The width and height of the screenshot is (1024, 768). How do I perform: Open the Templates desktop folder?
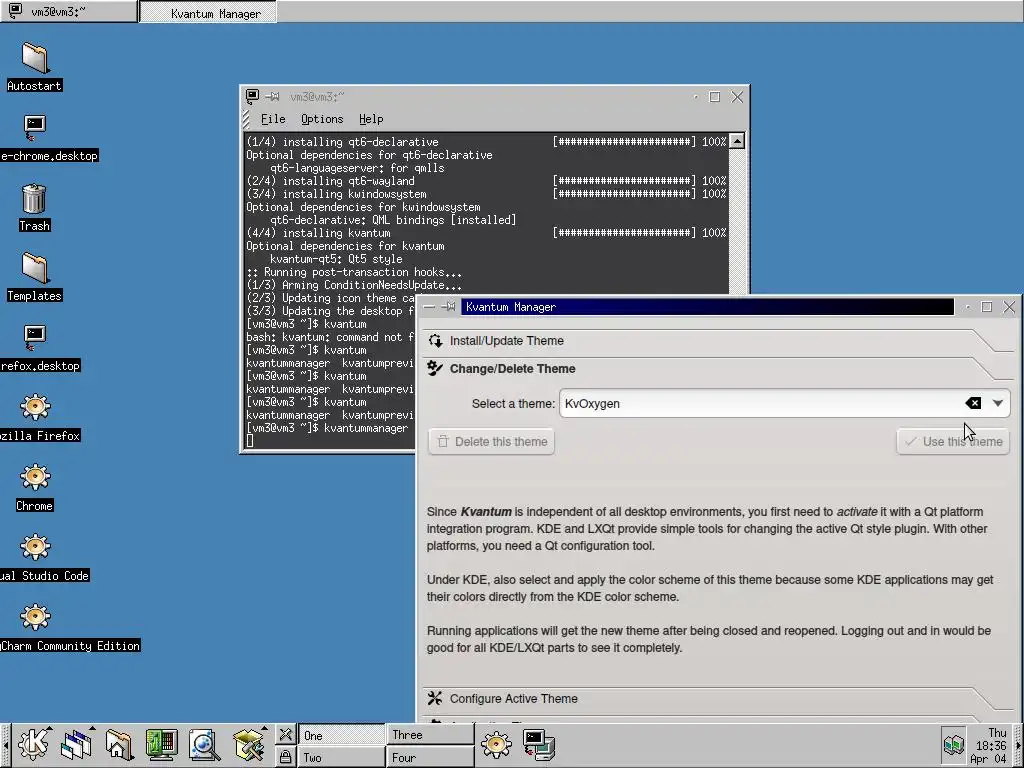35,277
